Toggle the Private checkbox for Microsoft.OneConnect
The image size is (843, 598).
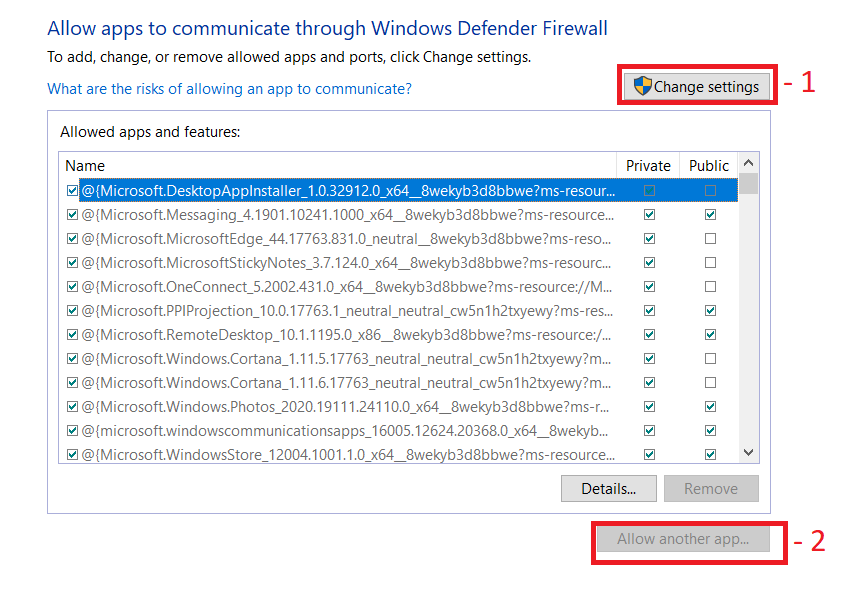(650, 287)
